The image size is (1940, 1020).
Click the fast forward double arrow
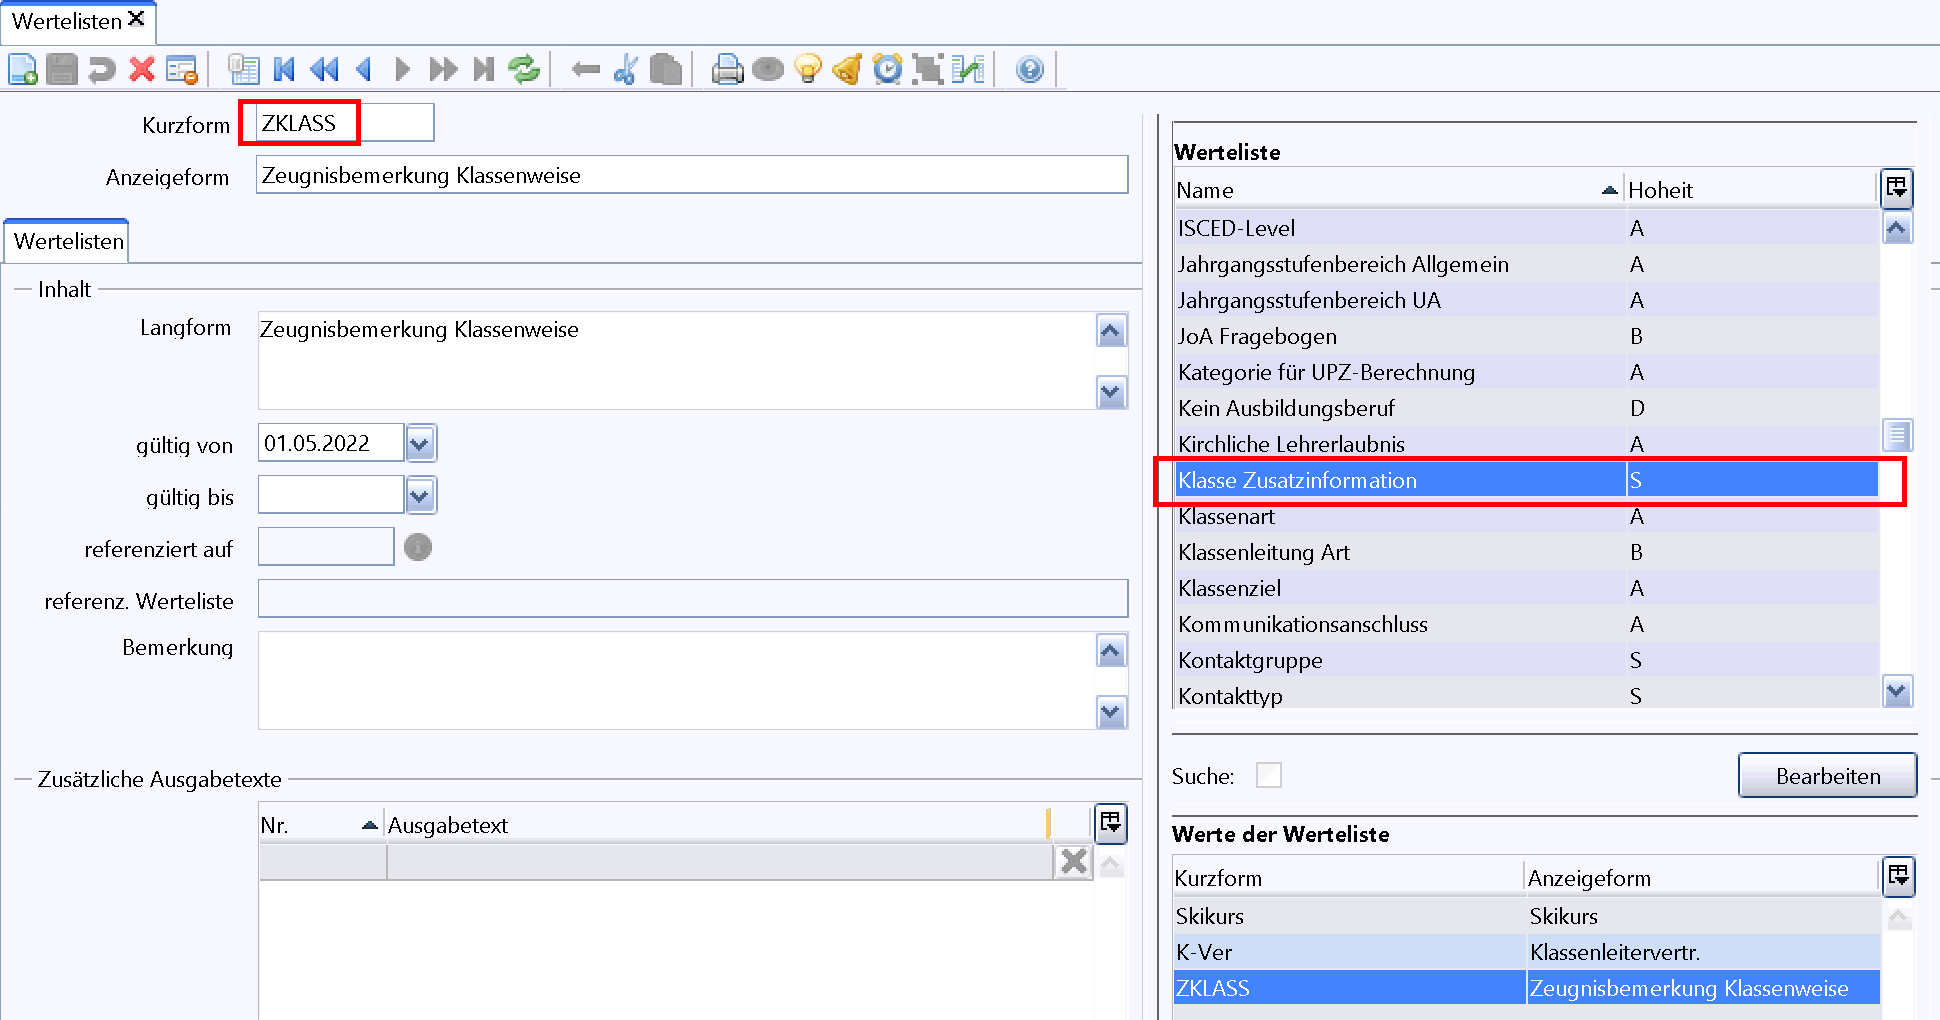[443, 69]
